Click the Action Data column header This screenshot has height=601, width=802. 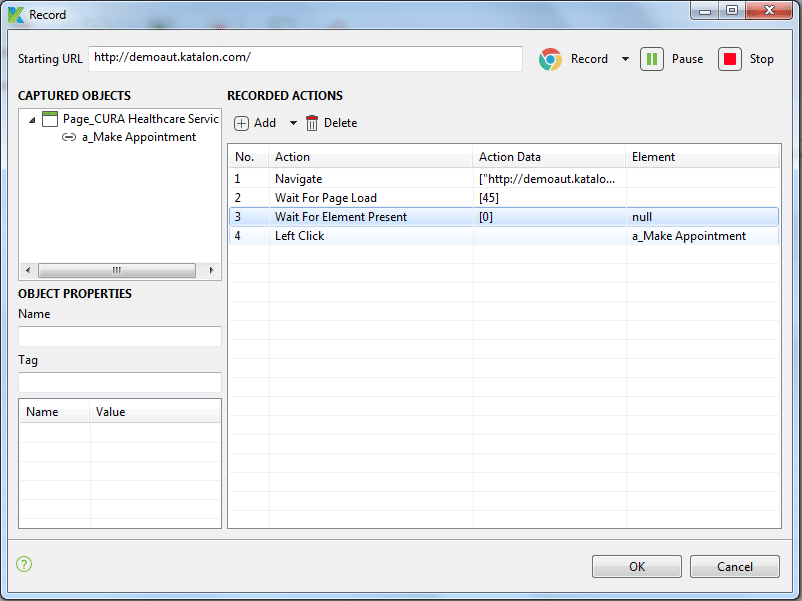coord(549,157)
